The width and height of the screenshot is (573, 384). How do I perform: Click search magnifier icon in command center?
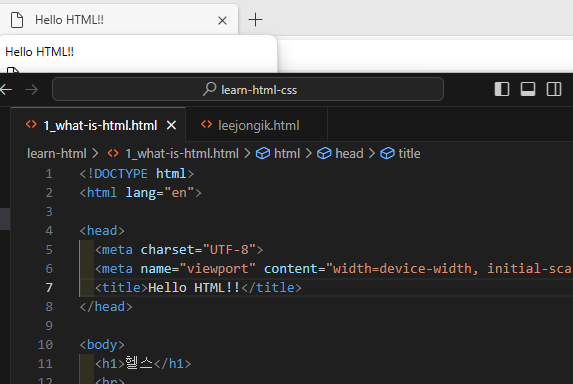point(209,89)
